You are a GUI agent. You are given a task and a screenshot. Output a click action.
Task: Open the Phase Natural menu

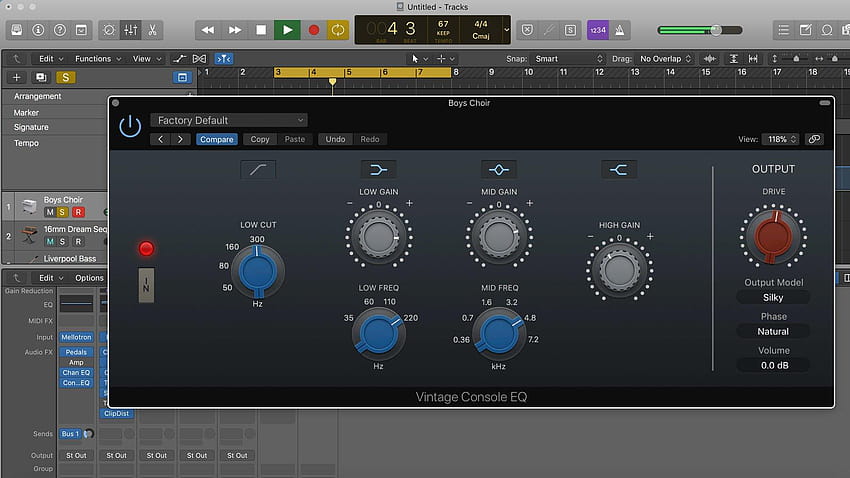[773, 331]
